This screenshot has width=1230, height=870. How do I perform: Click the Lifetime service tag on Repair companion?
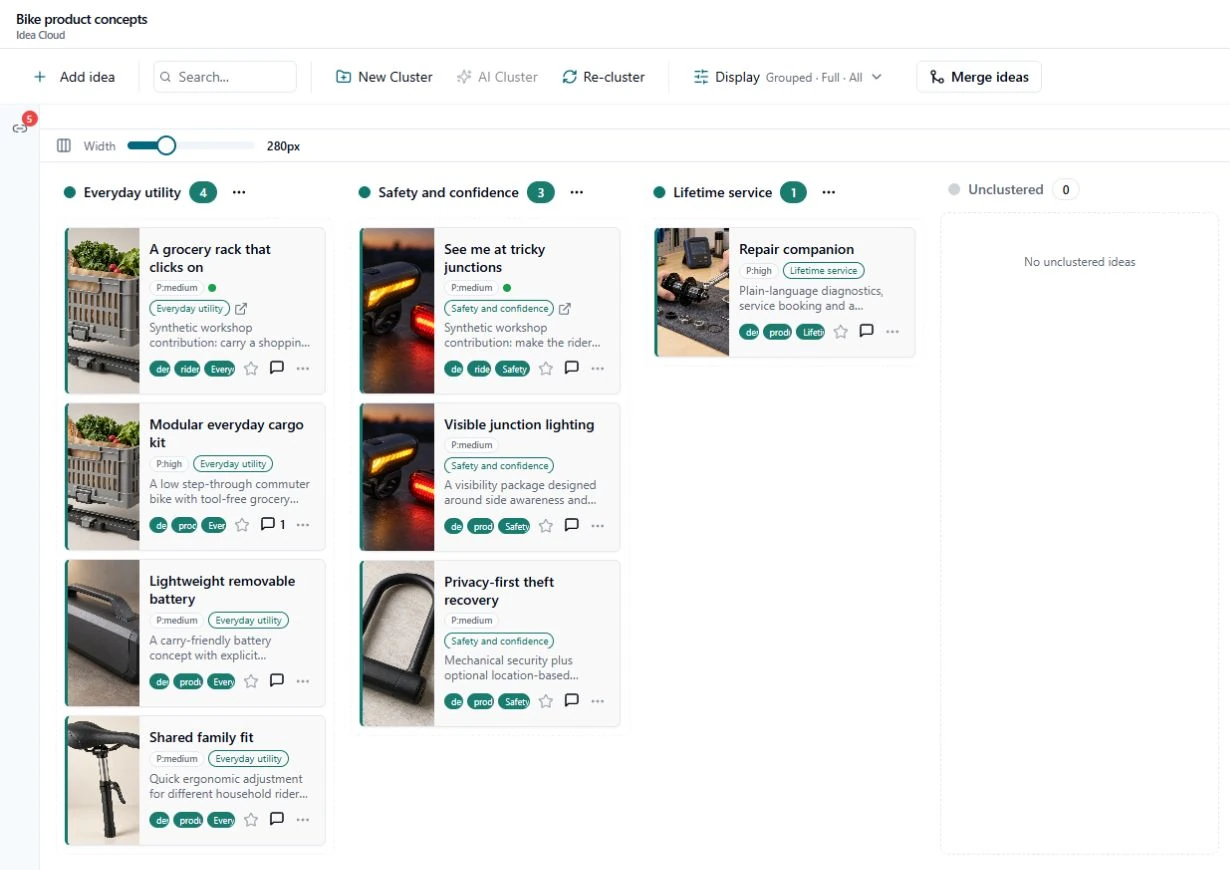tap(824, 271)
